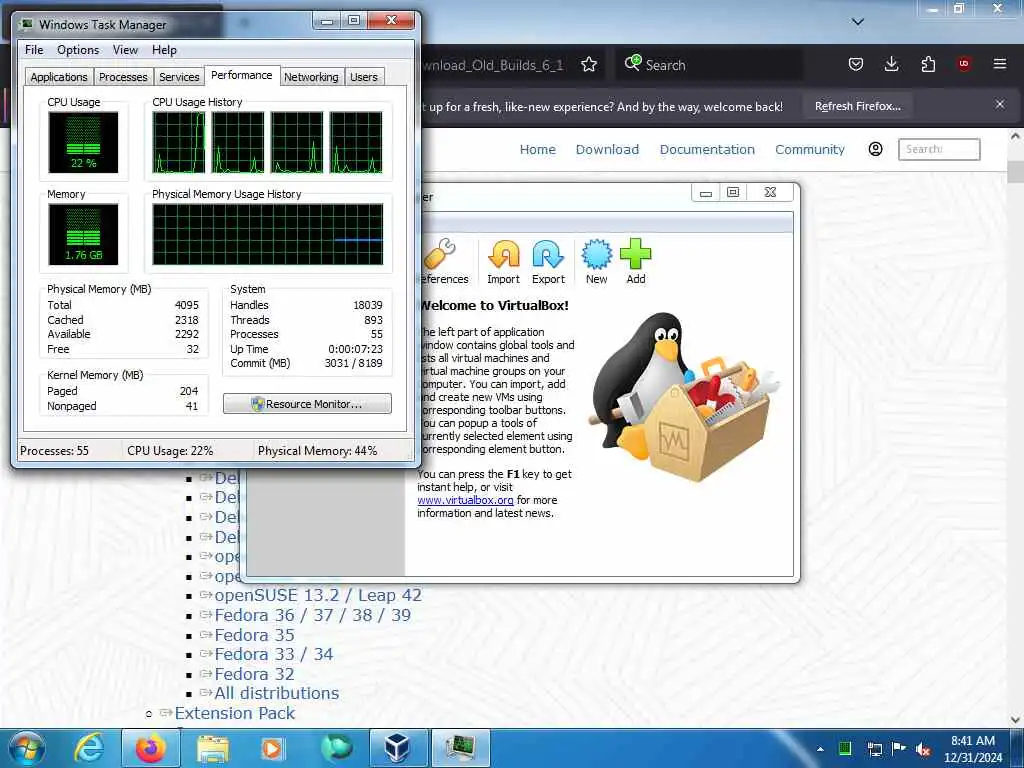
Task: Open Task Manager View menu
Action: tap(125, 50)
